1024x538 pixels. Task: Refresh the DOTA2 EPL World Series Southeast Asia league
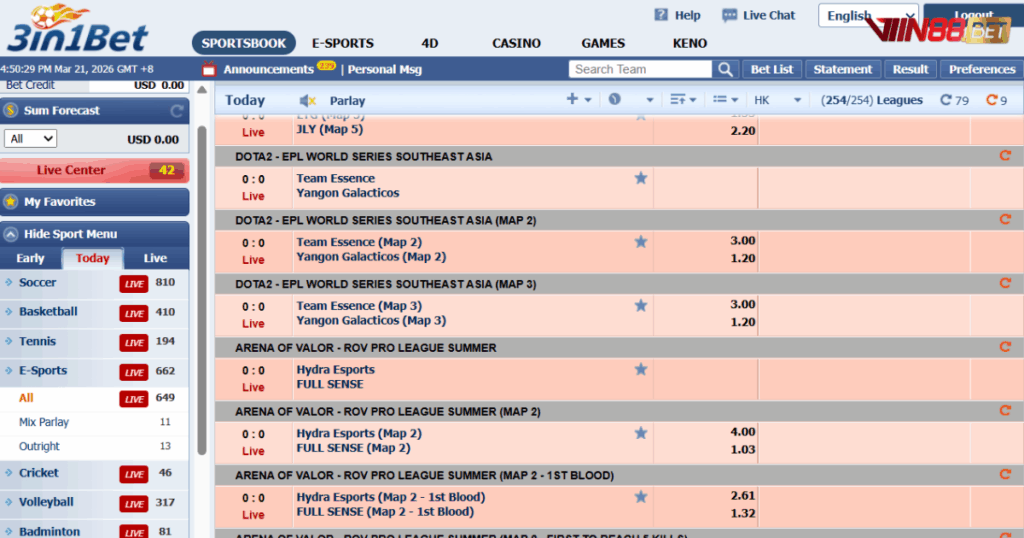tap(1005, 156)
